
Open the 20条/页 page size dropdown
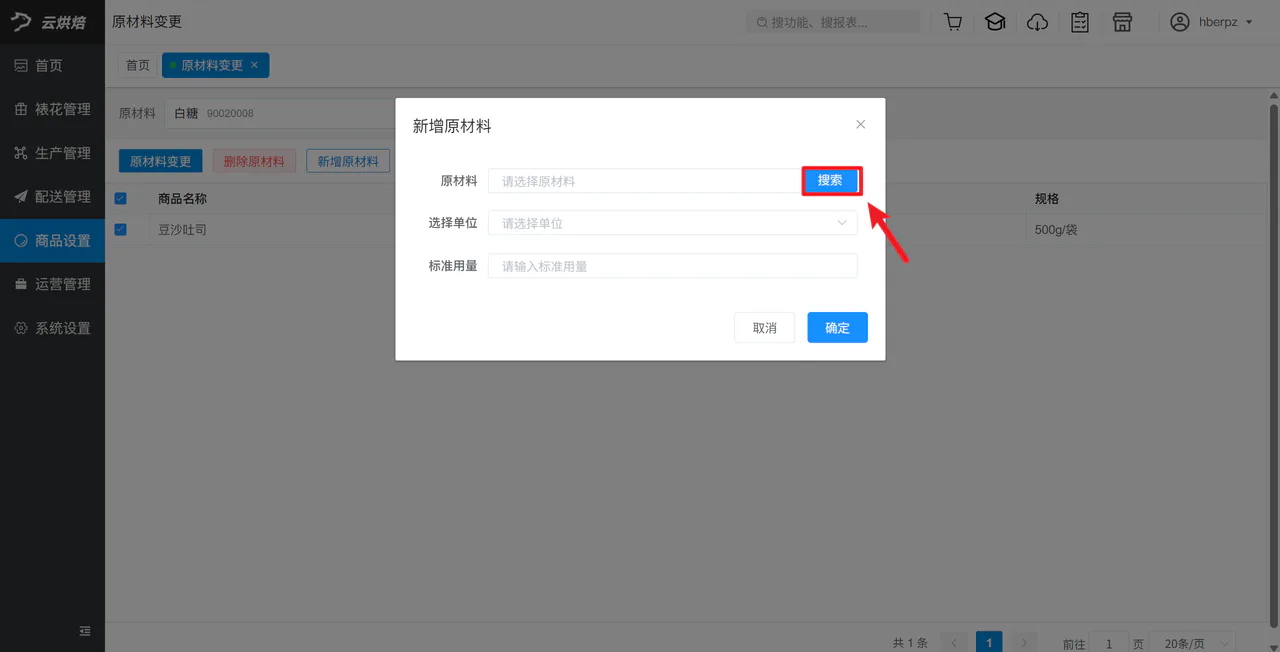pyautogui.click(x=1193, y=644)
